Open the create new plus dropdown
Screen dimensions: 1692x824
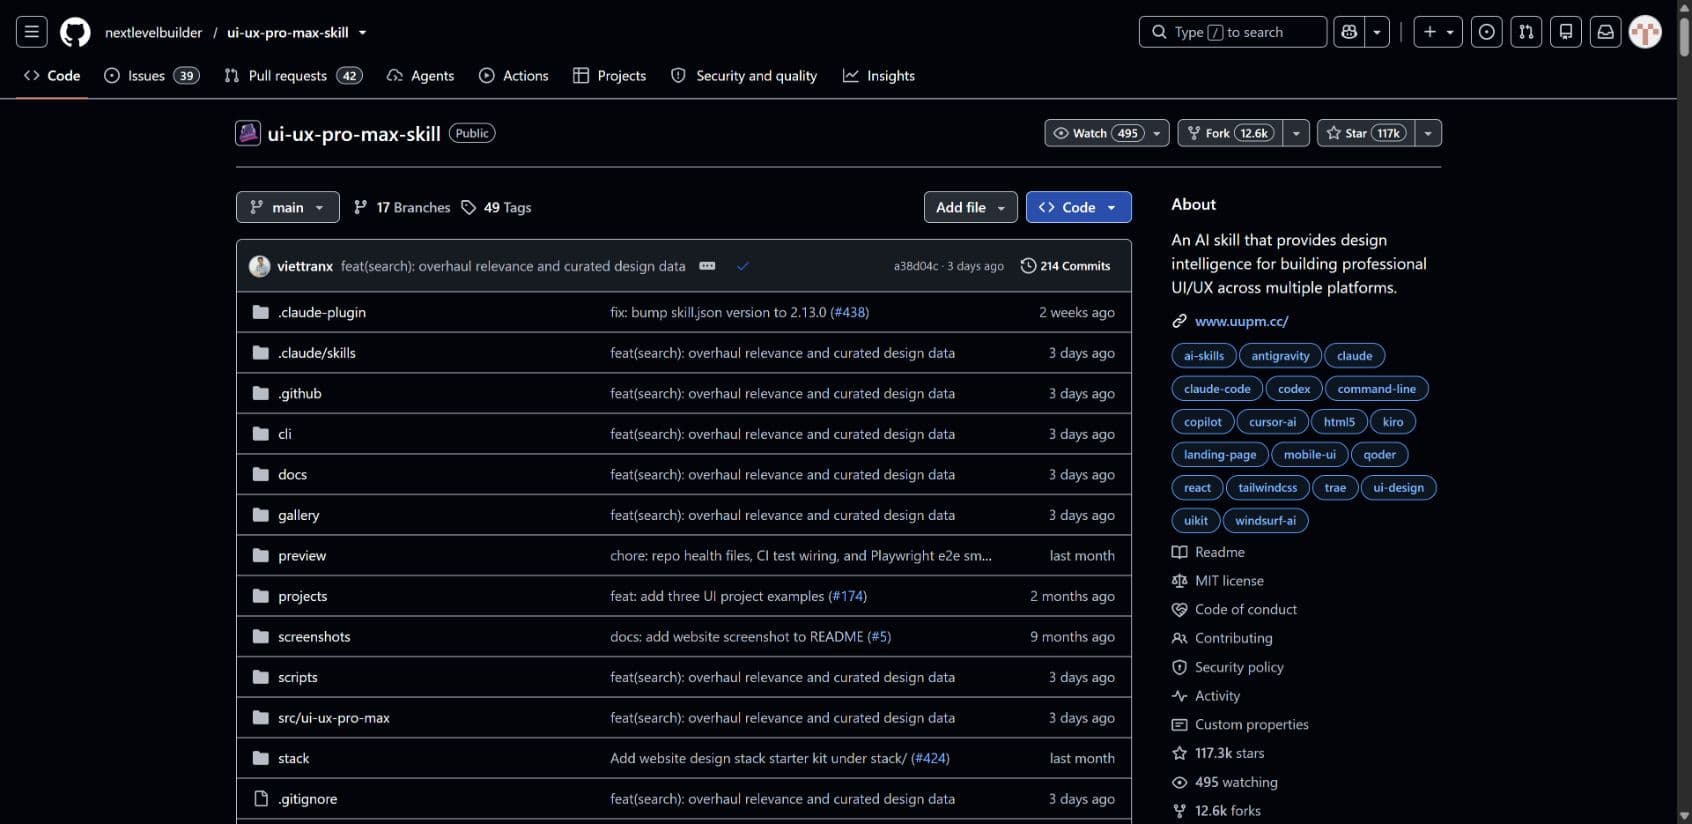[x=1438, y=32]
